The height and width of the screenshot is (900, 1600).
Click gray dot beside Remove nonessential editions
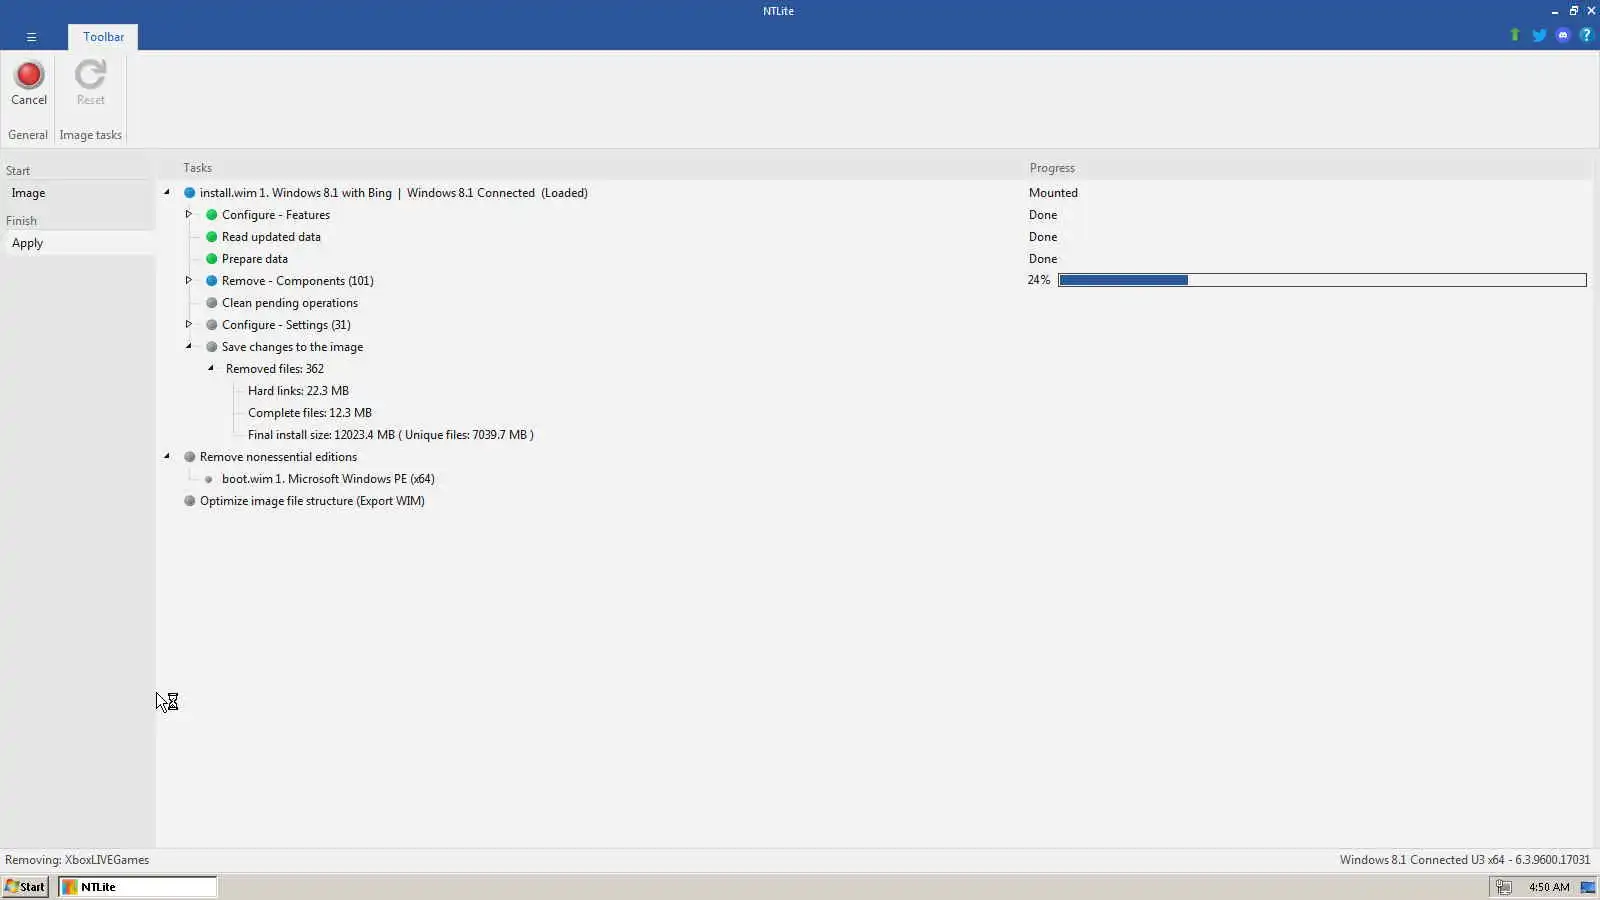[189, 457]
